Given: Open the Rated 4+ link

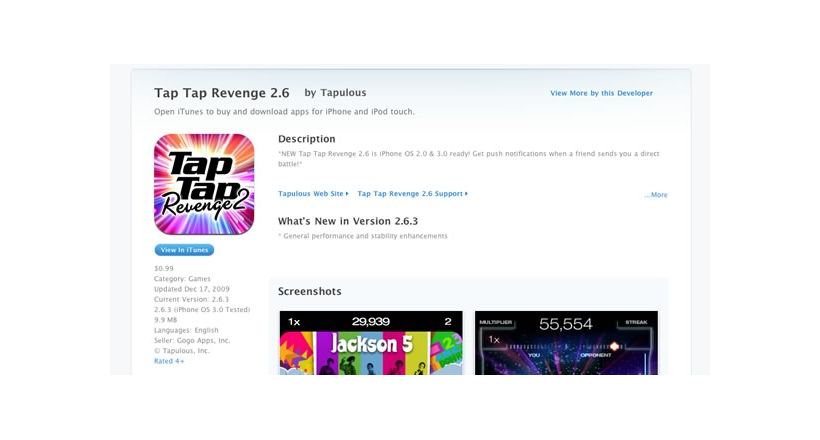Looking at the screenshot, I should point(169,361).
